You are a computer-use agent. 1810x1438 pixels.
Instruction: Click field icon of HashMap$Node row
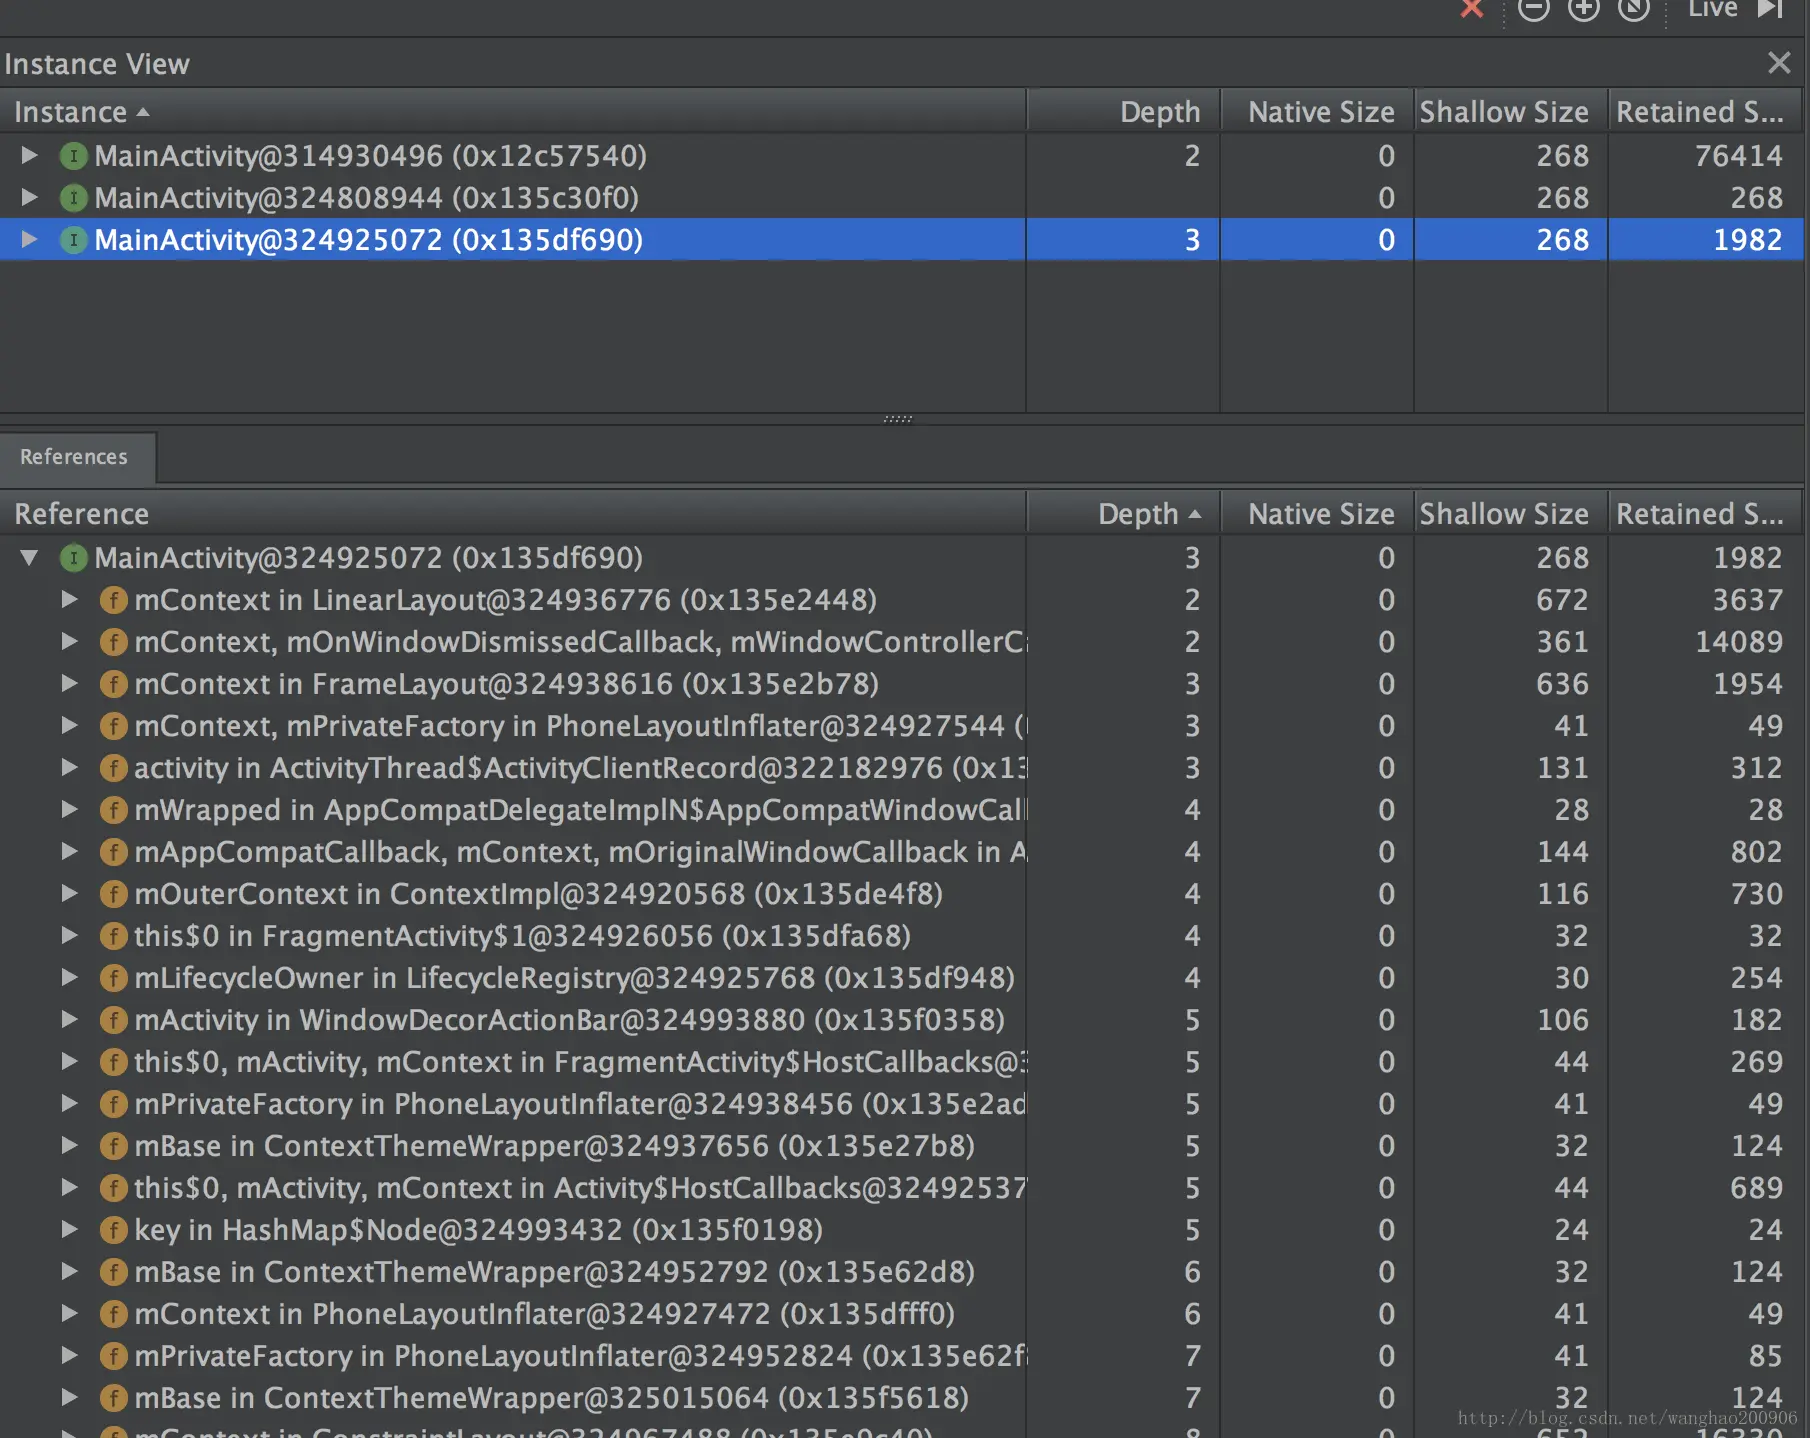coord(114,1230)
